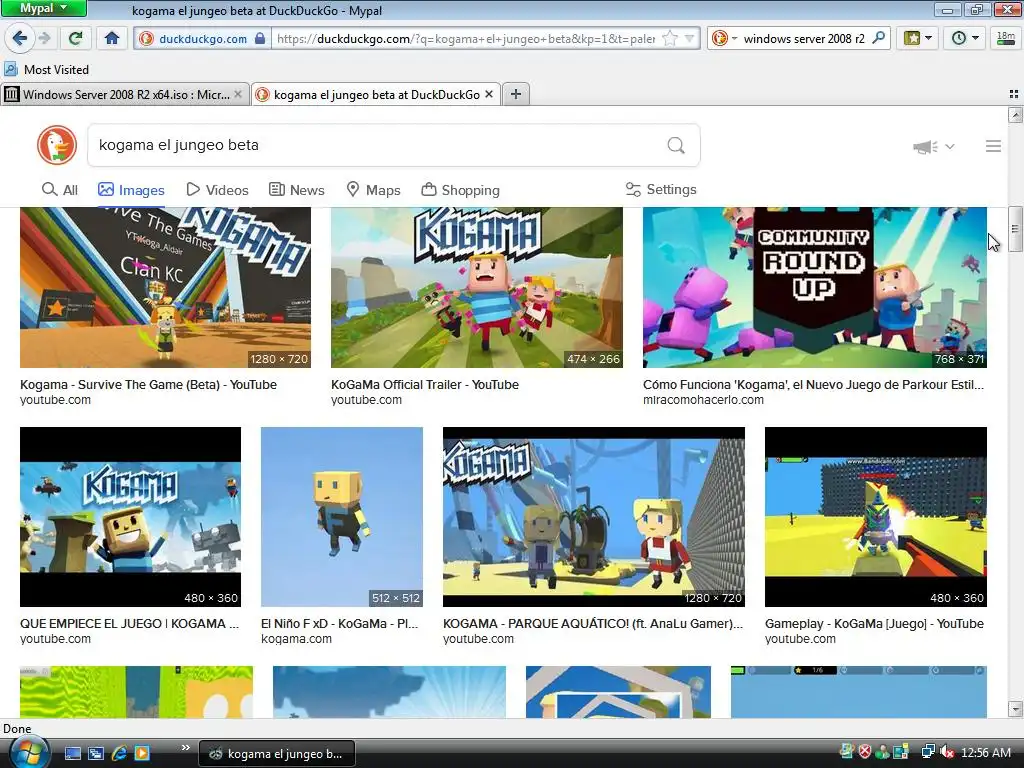Click the DuckDuckGo logo
The width and height of the screenshot is (1024, 768).
tap(57, 145)
